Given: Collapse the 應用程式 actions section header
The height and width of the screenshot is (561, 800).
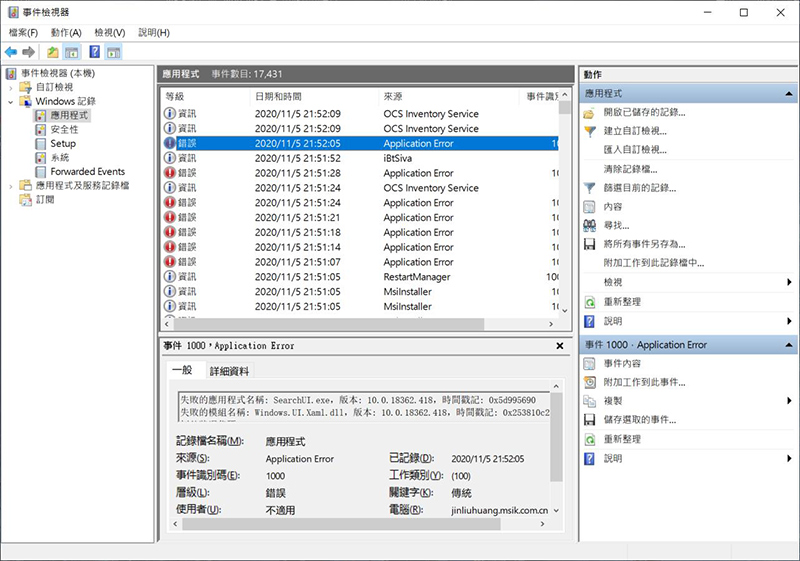Looking at the screenshot, I should click(x=790, y=93).
